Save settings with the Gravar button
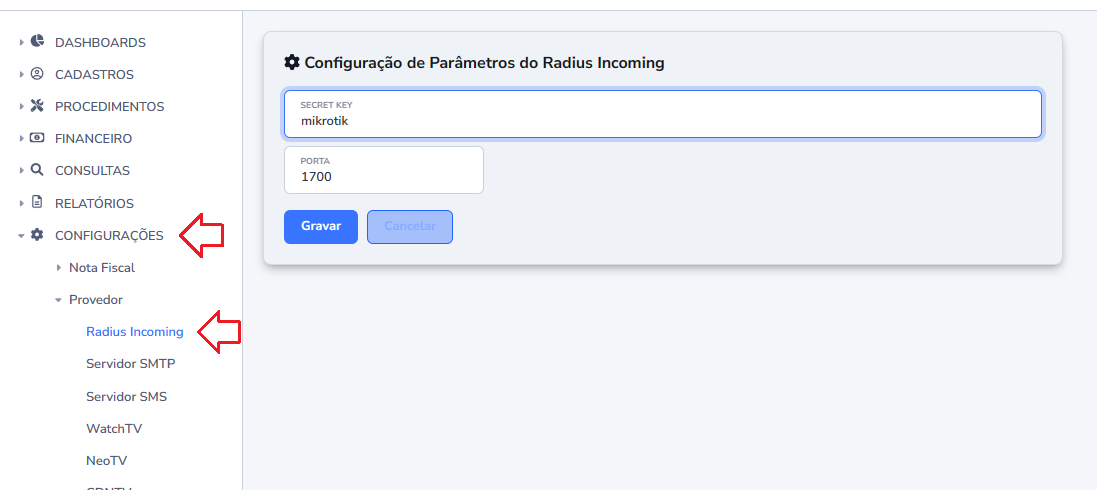The height and width of the screenshot is (490, 1097). coord(321,227)
